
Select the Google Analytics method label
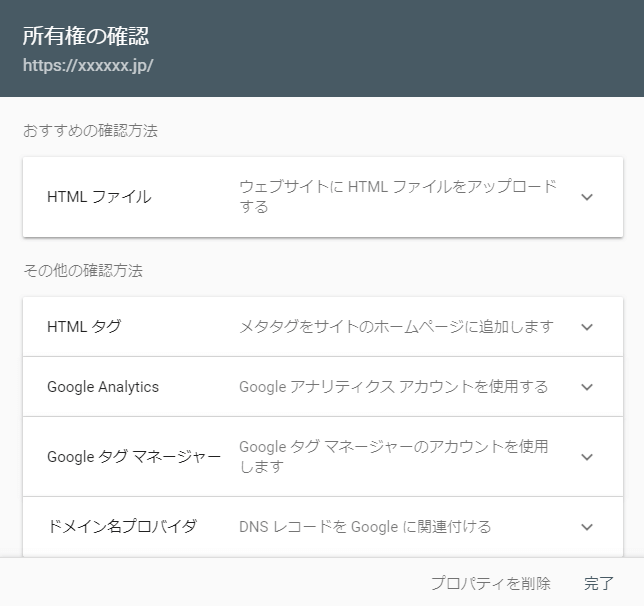(x=103, y=387)
